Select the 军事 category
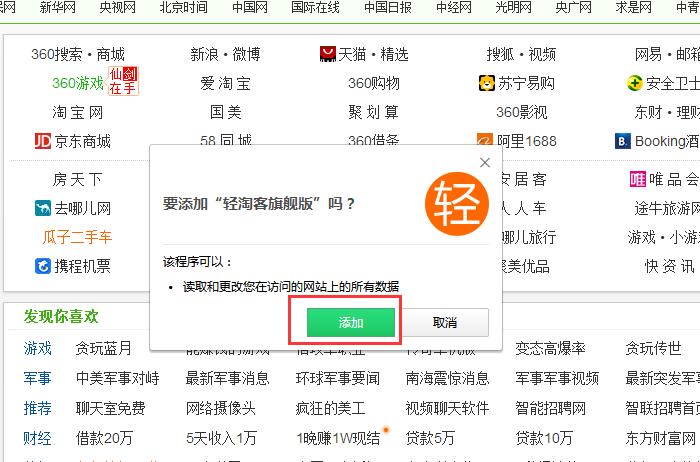 (x=38, y=378)
